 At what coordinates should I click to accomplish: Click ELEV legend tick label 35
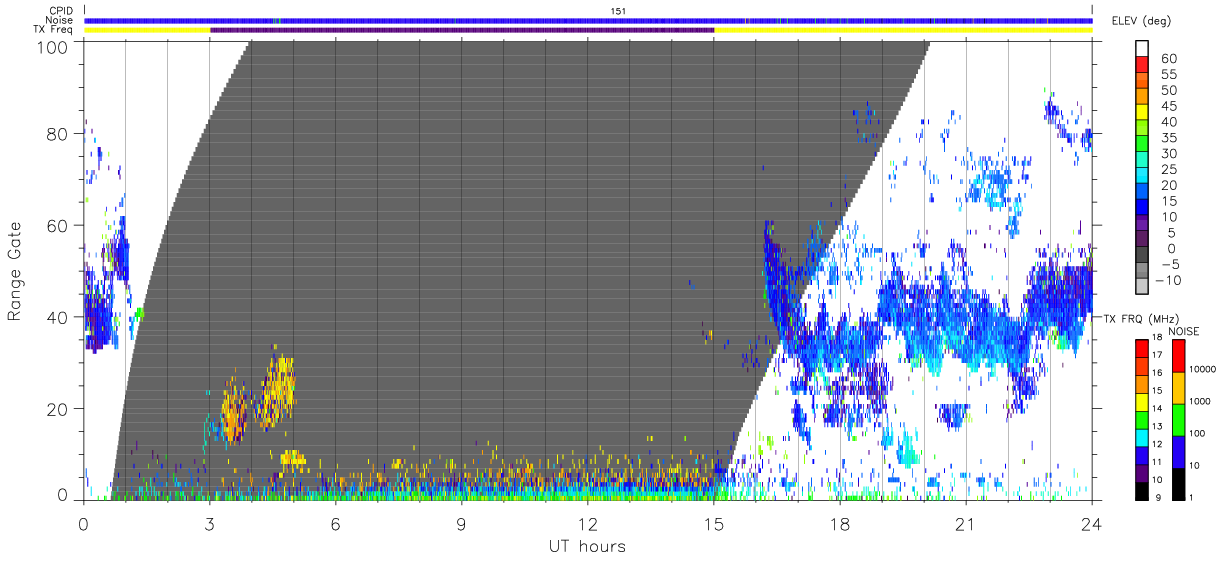1168,138
